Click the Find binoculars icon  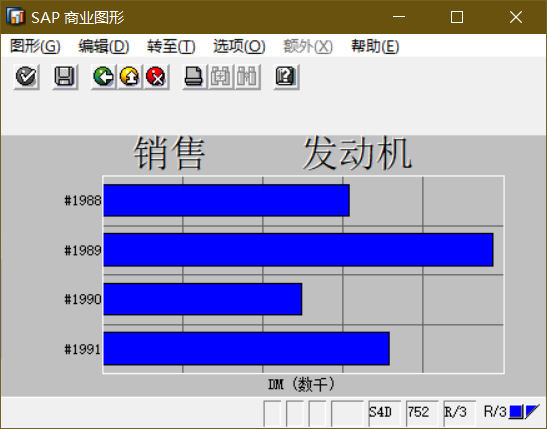coord(221,76)
